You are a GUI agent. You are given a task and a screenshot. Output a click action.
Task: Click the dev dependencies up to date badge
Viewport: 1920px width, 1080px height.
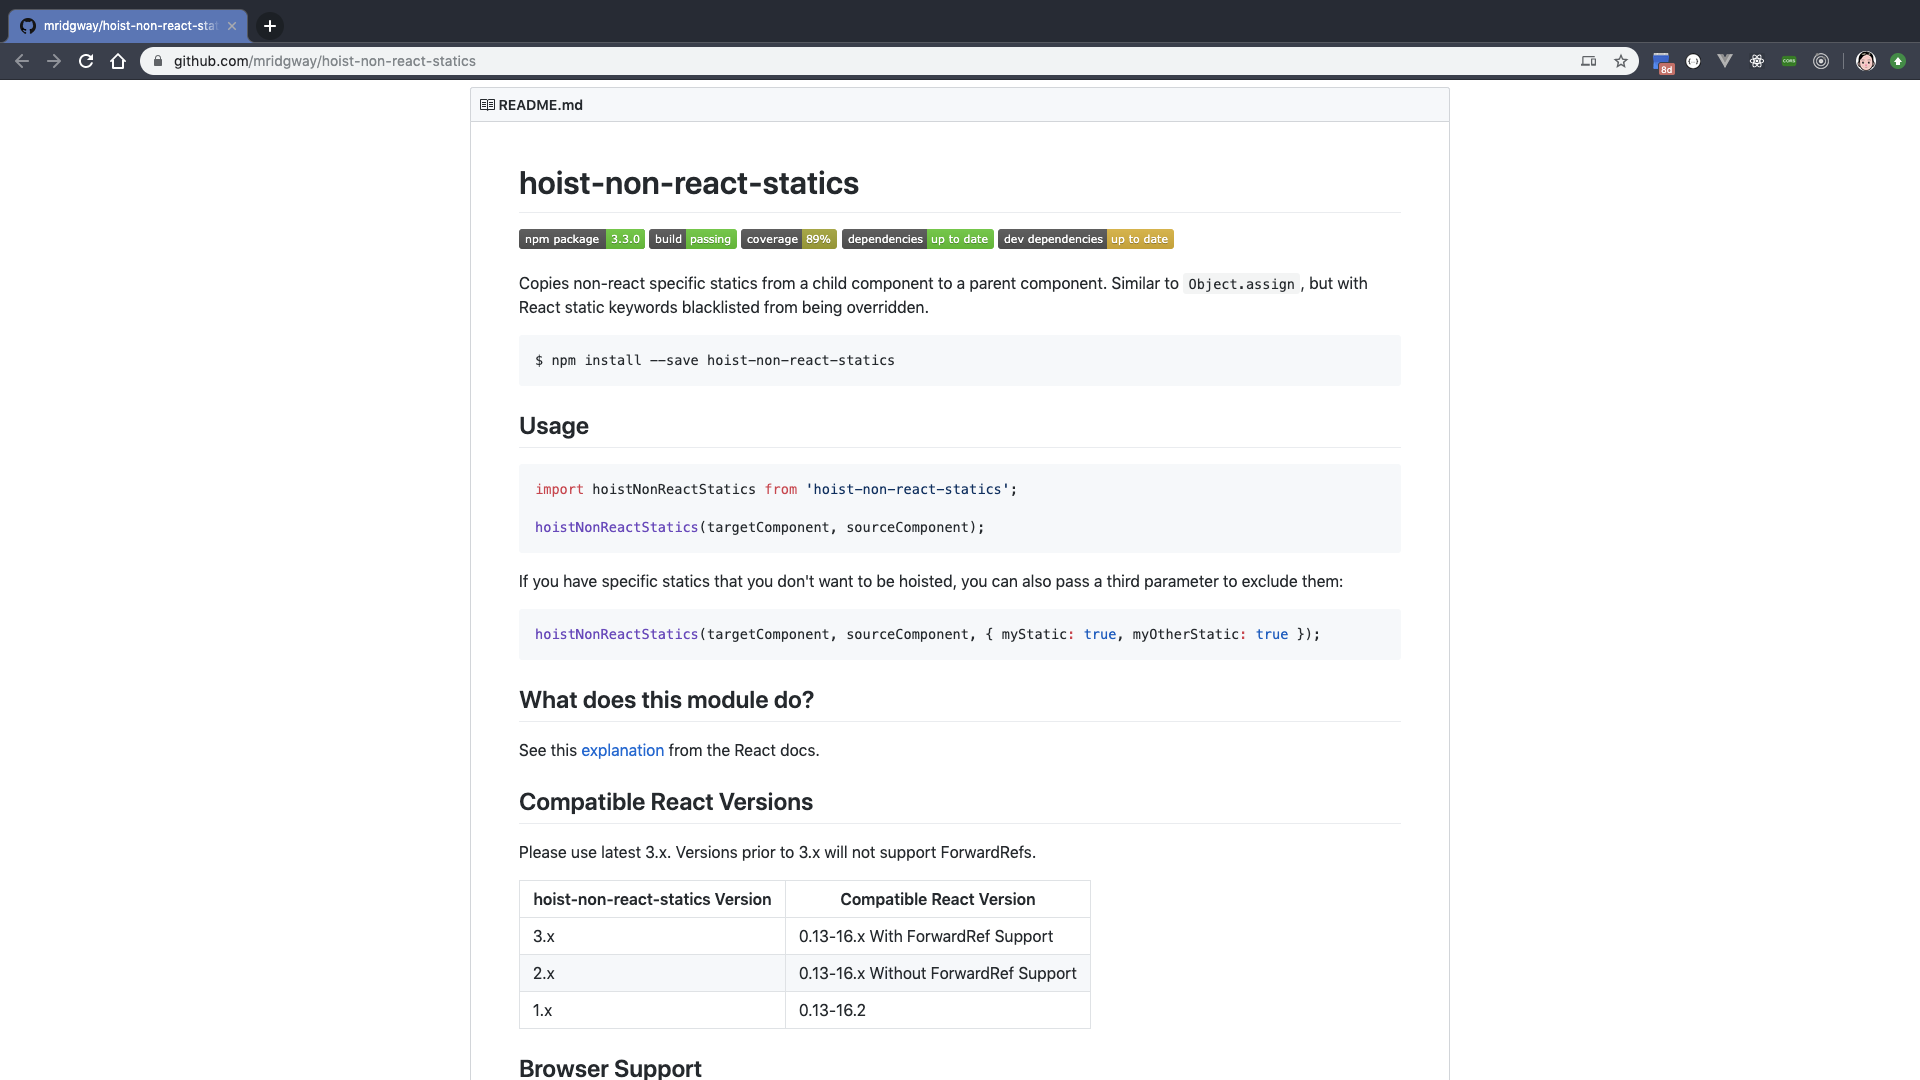point(1085,239)
